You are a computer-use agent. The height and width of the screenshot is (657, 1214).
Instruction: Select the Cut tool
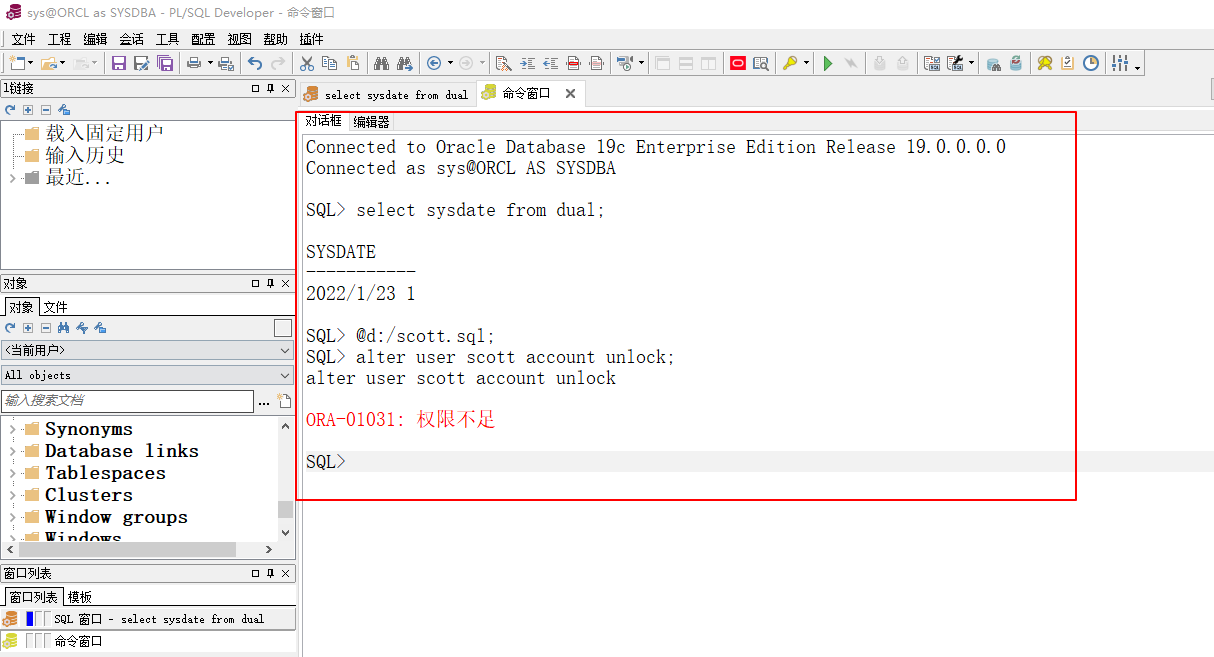[306, 63]
